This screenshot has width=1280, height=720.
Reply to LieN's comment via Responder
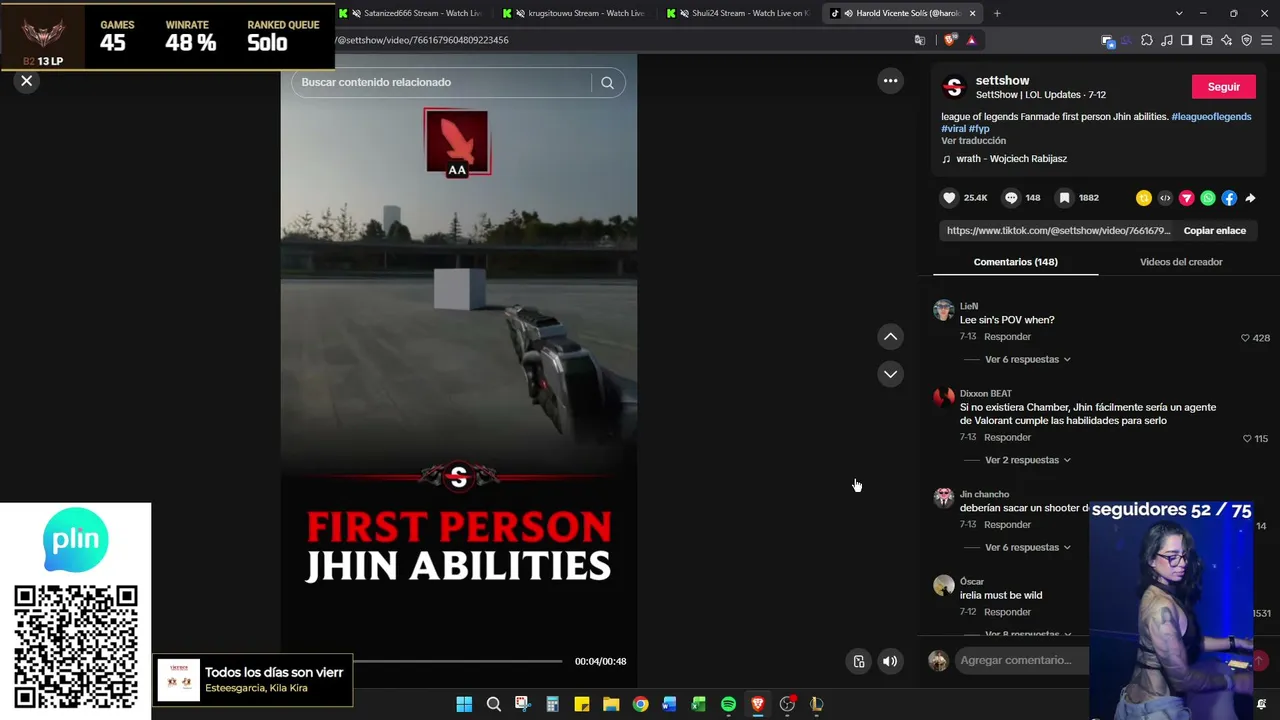tap(1007, 337)
